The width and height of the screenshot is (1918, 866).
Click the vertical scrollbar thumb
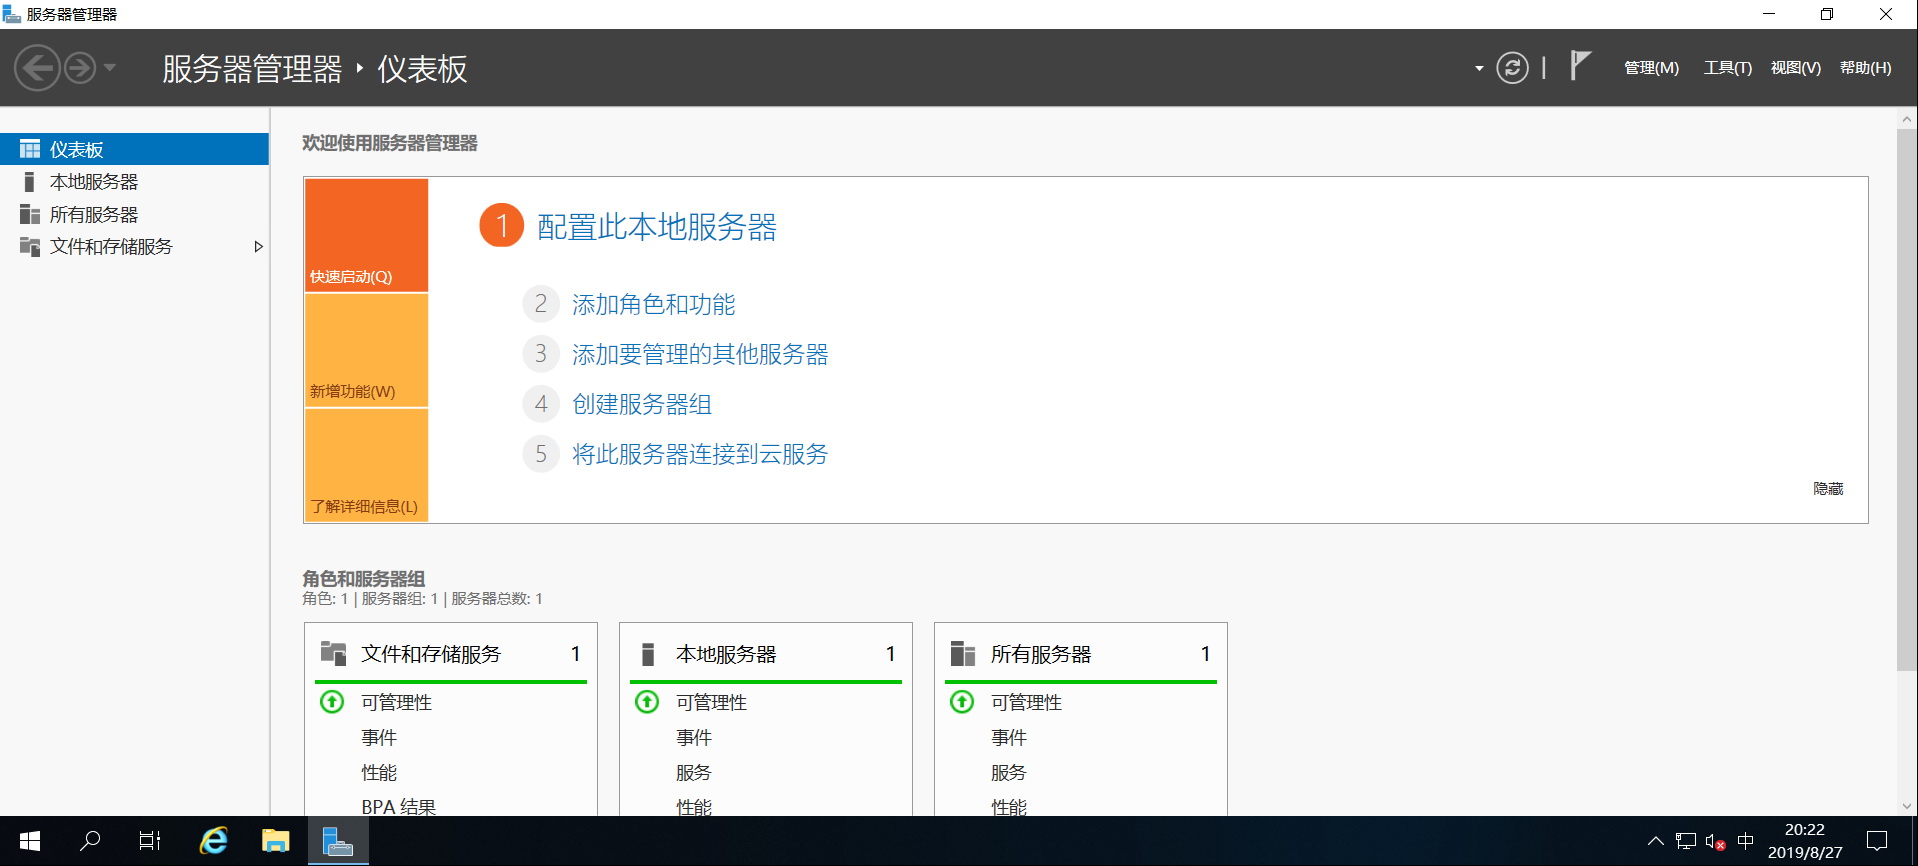click(1907, 400)
